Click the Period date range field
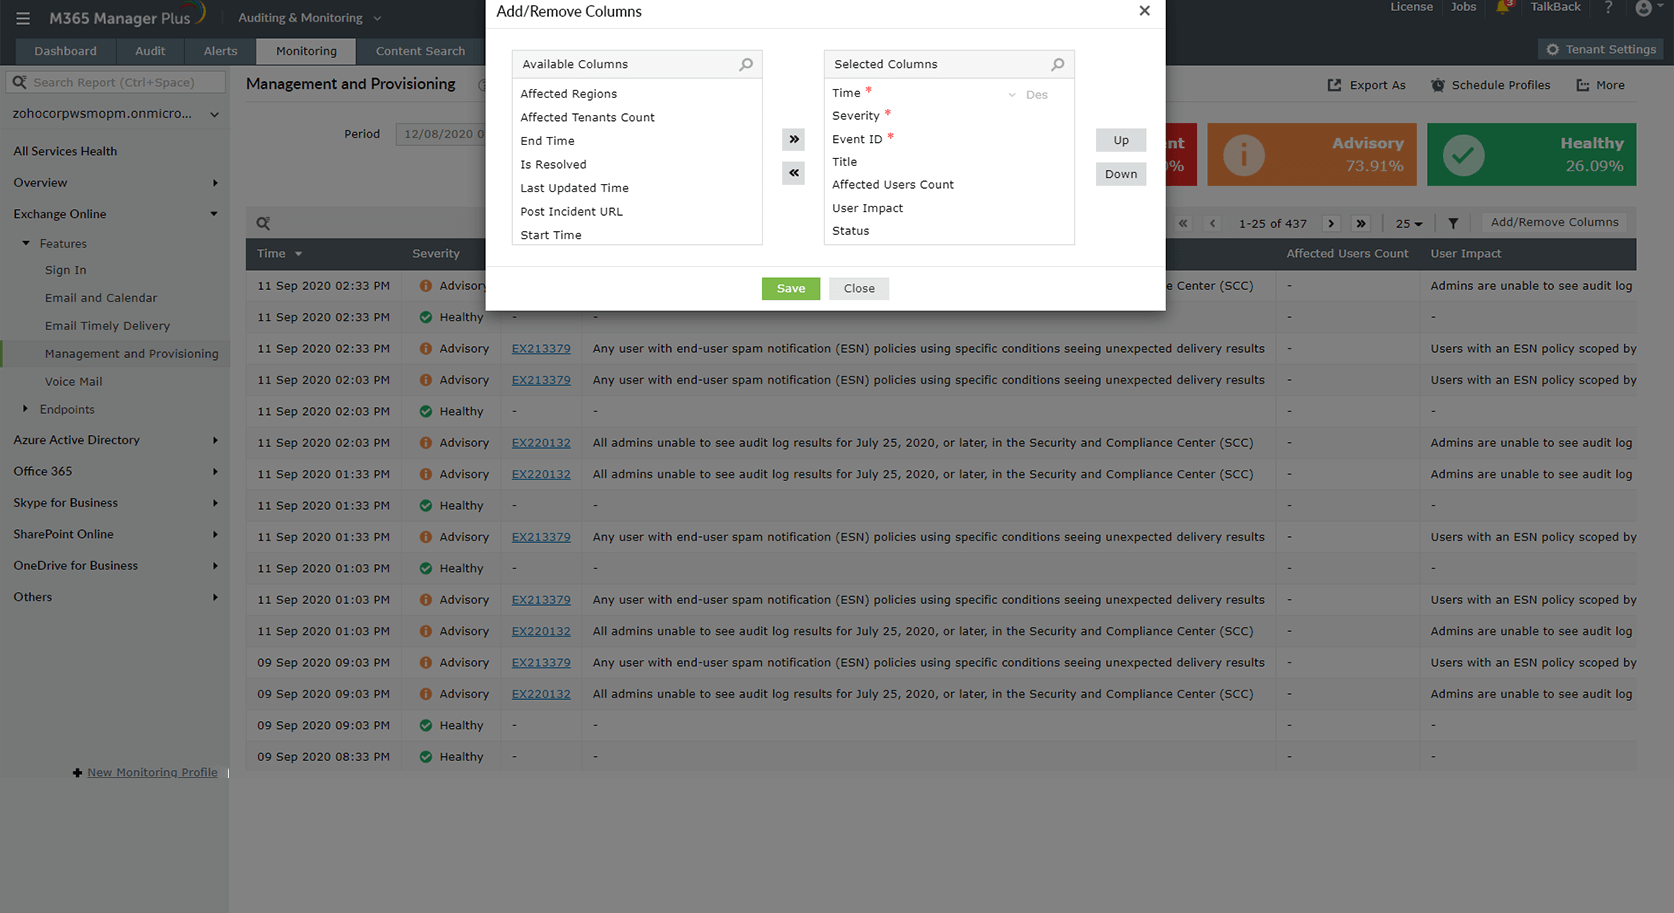This screenshot has width=1674, height=913. [x=441, y=134]
